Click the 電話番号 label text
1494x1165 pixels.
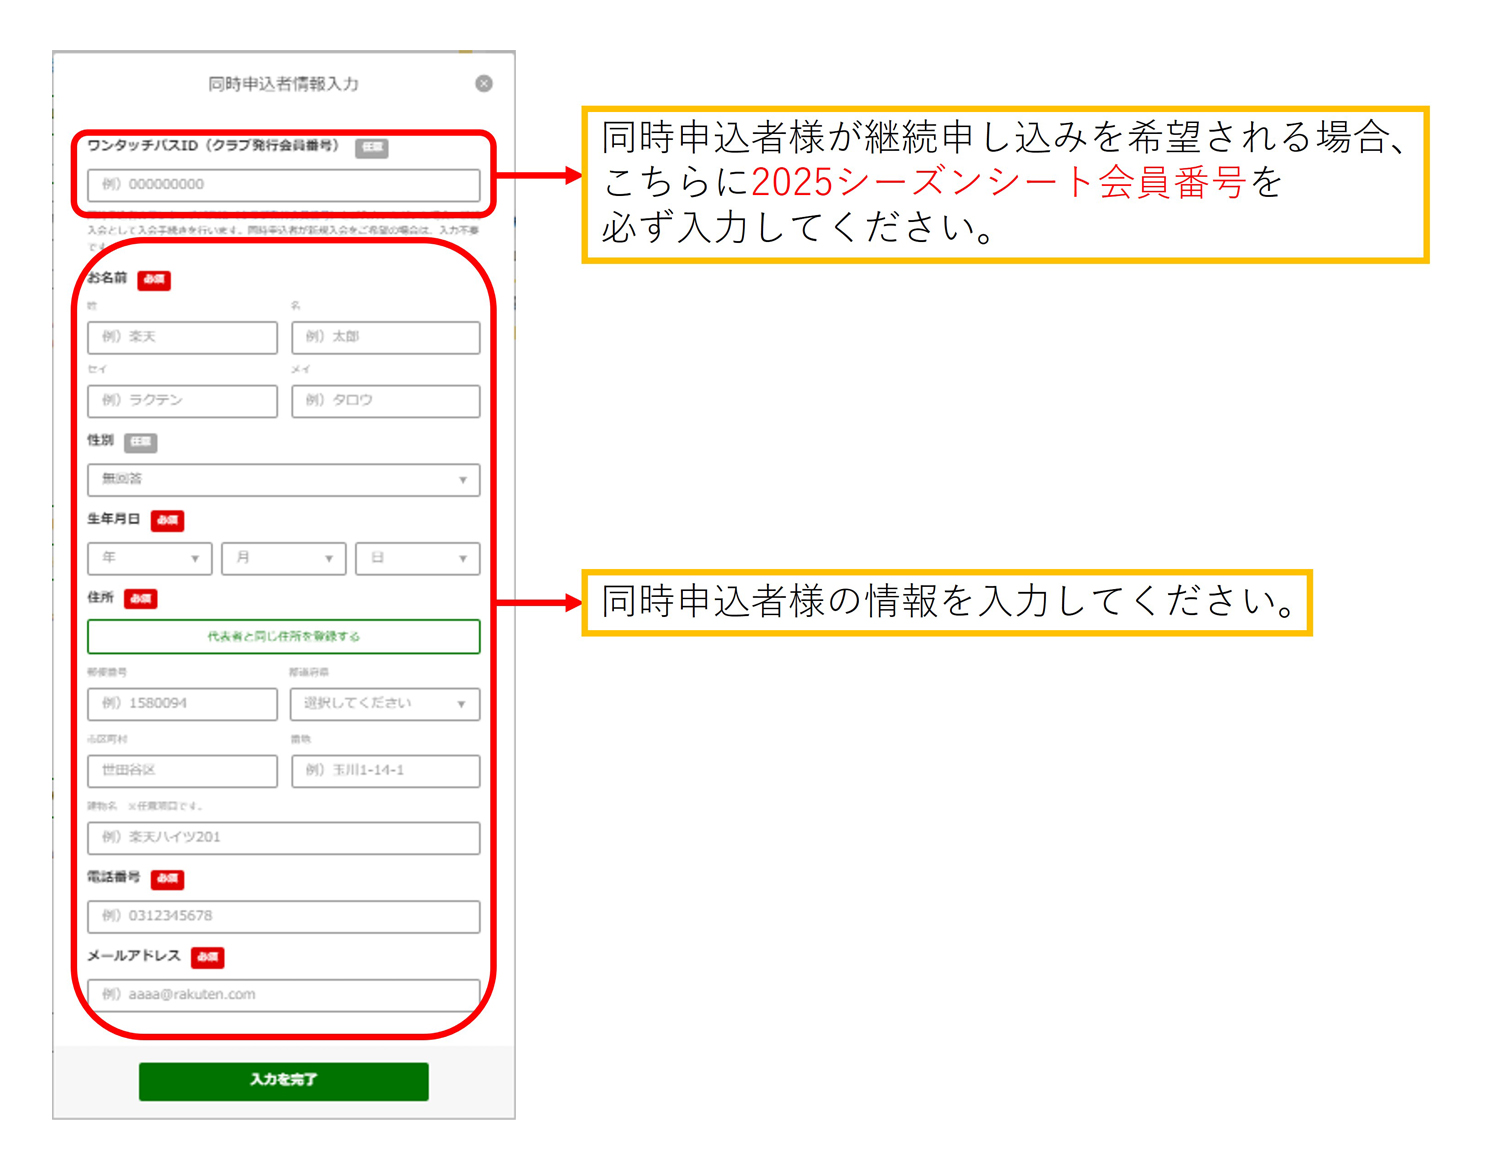[x=113, y=877]
